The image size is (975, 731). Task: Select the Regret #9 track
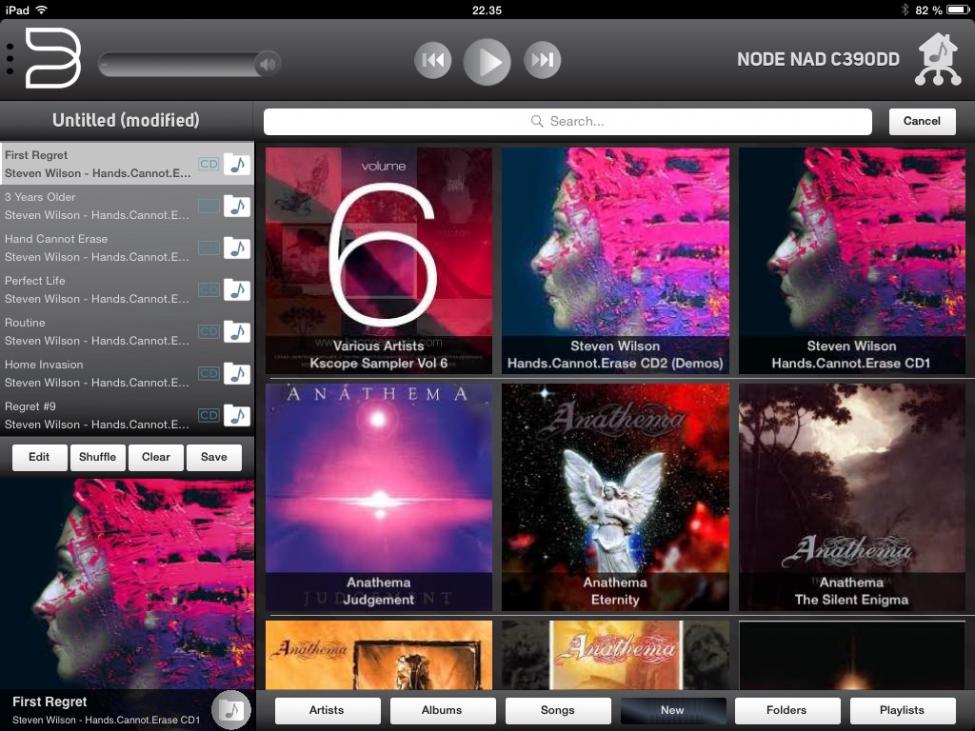[127, 415]
